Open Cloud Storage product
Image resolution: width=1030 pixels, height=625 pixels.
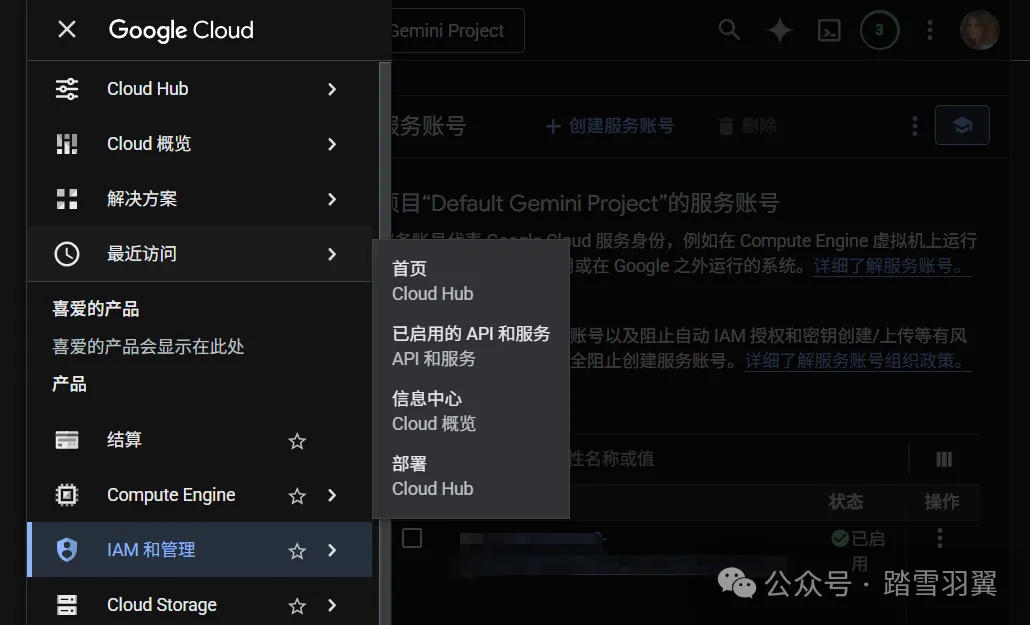click(200, 605)
